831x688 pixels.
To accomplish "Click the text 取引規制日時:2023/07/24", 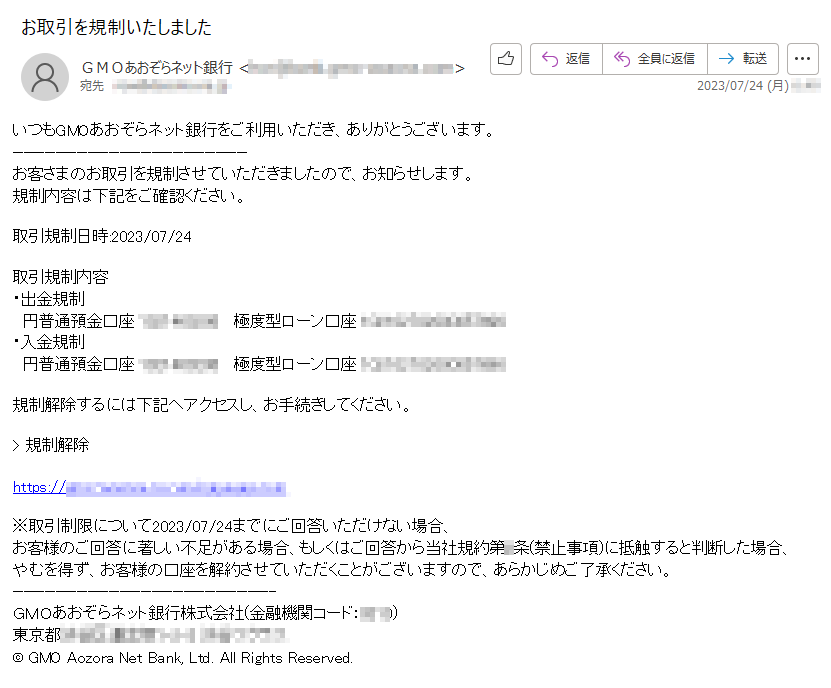I will coord(102,236).
